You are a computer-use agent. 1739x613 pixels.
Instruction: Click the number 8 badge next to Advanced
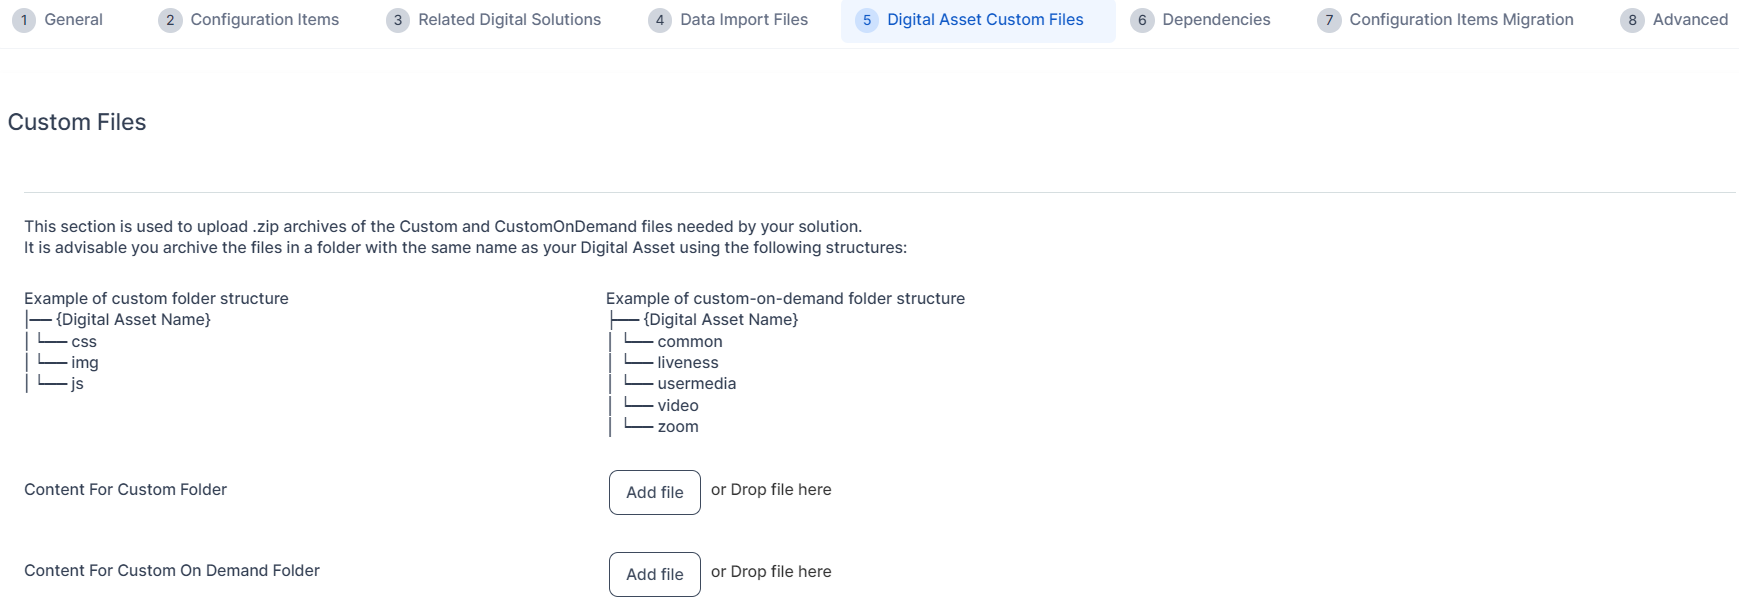1632,20
